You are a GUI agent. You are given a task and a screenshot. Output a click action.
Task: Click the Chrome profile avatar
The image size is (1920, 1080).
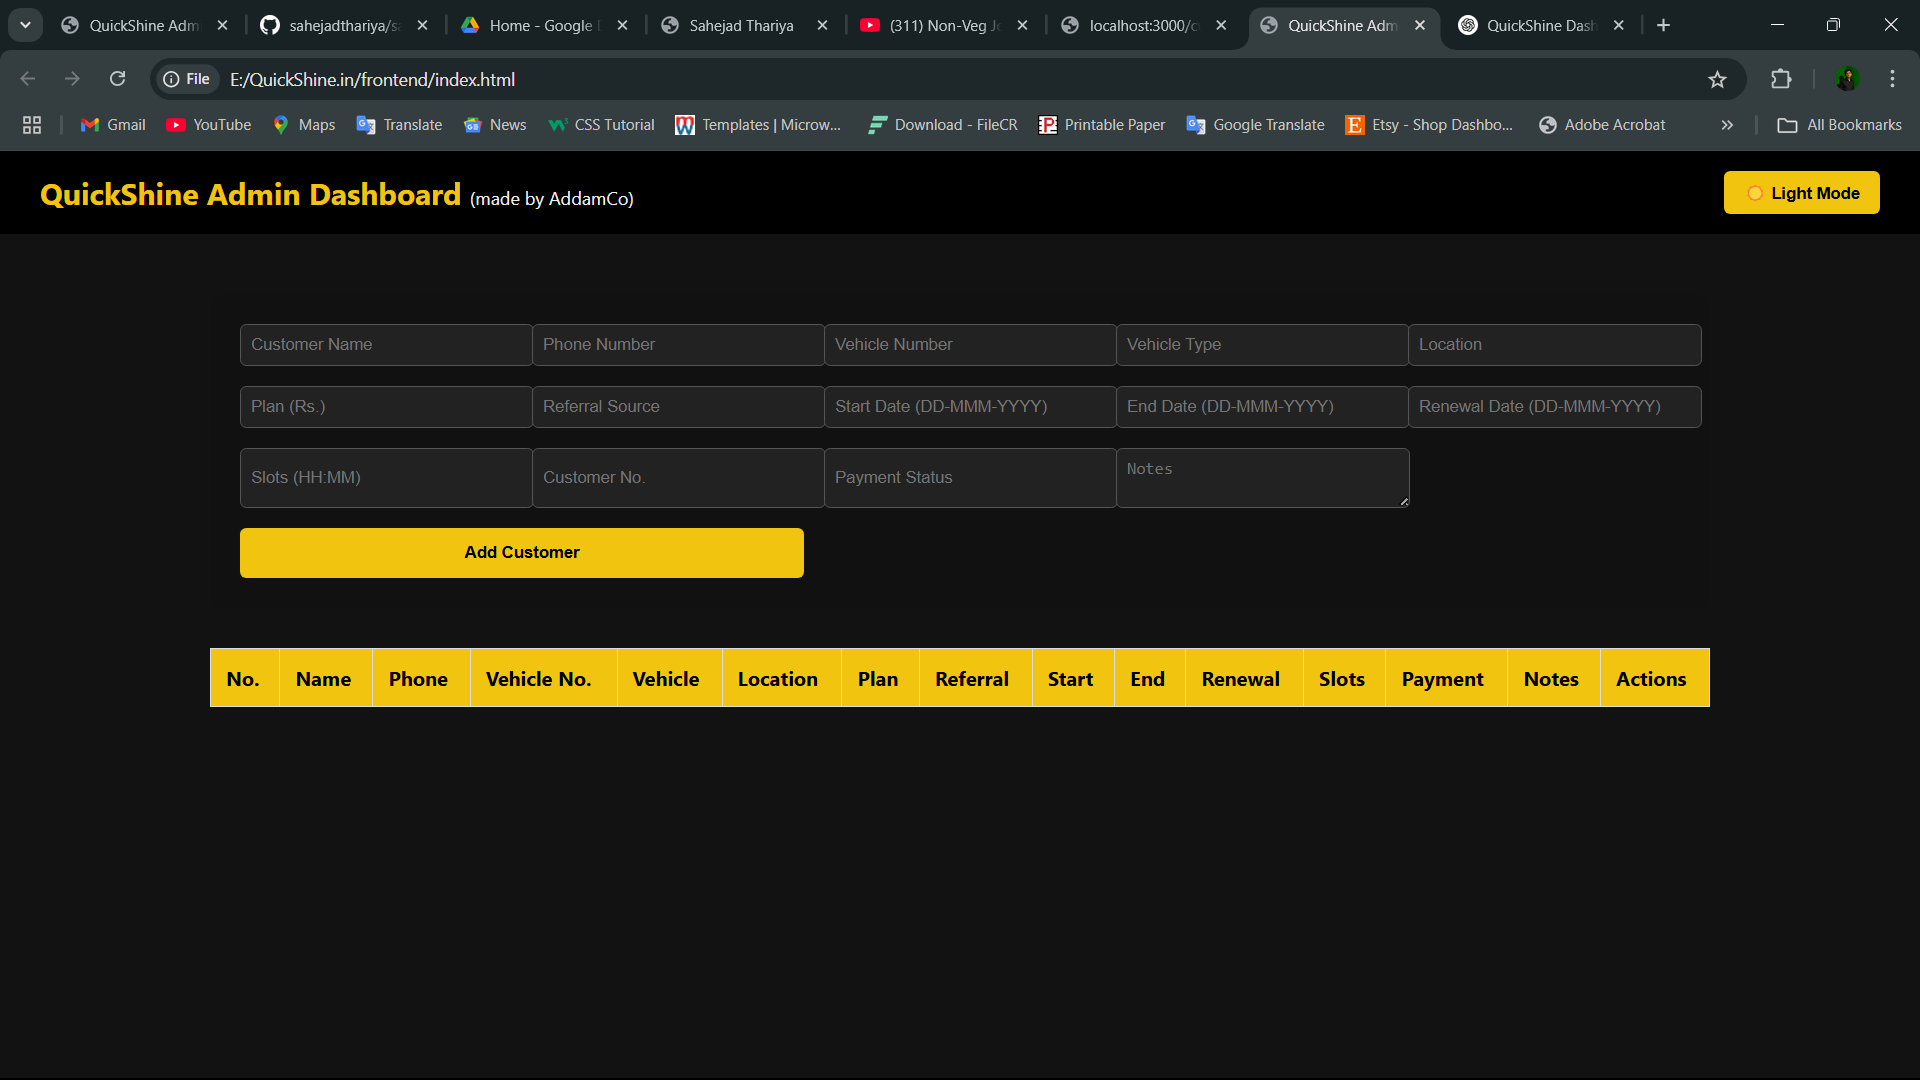pos(1847,79)
